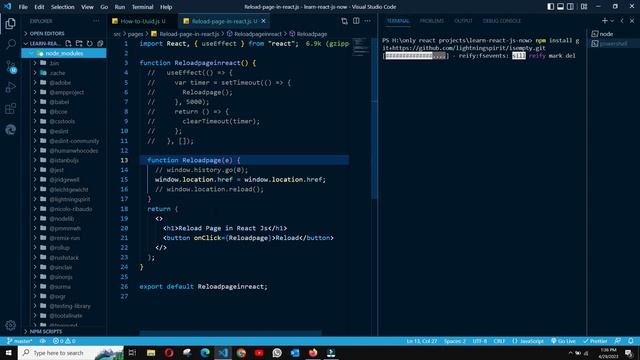Change the UTF-8 encoding
640x360 pixels.
[x=480, y=341]
